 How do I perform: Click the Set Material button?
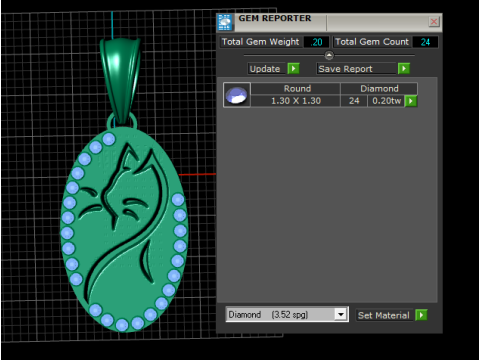point(384,315)
